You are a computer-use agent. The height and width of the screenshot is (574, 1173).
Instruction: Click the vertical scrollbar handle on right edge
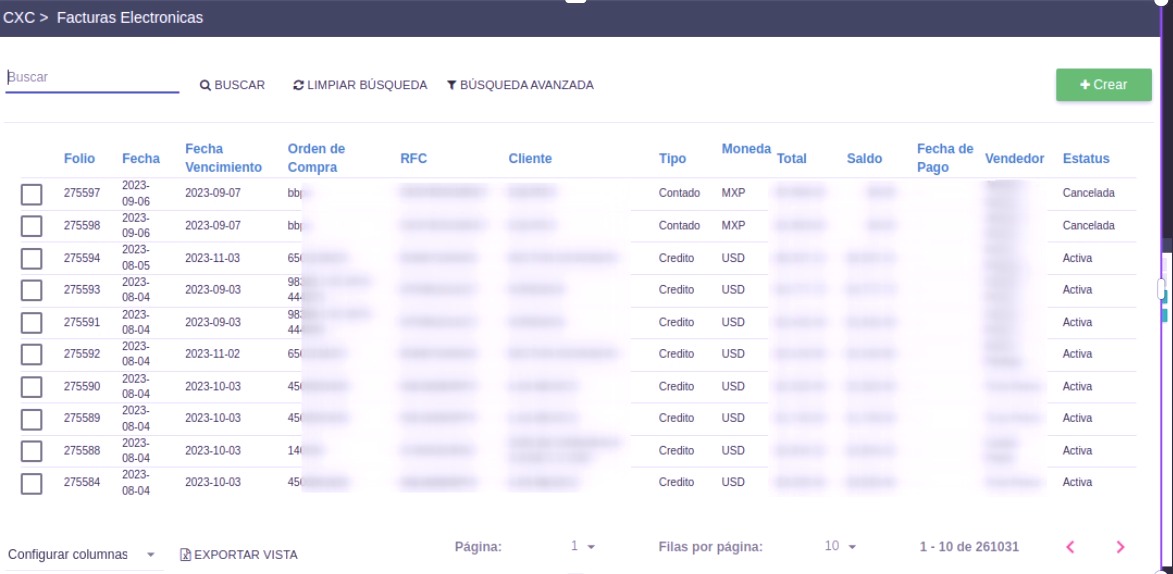coord(1161,289)
